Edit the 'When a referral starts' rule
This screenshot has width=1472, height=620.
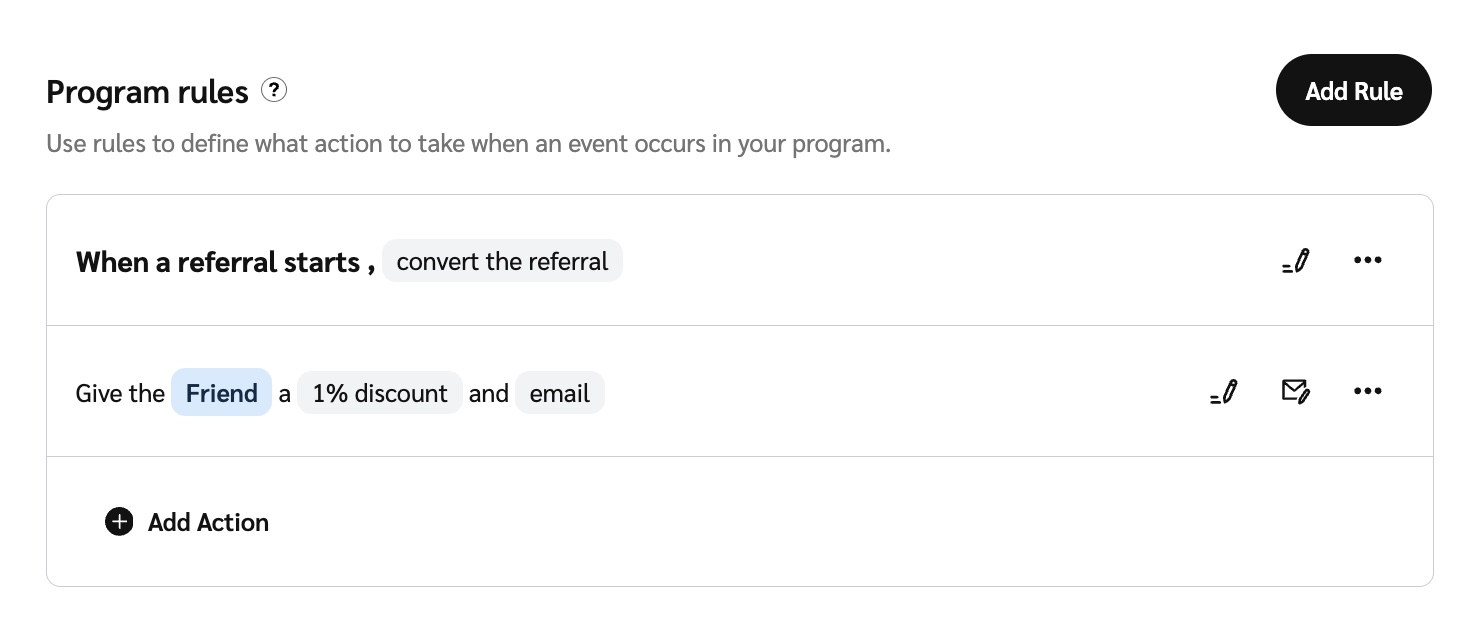click(1296, 261)
